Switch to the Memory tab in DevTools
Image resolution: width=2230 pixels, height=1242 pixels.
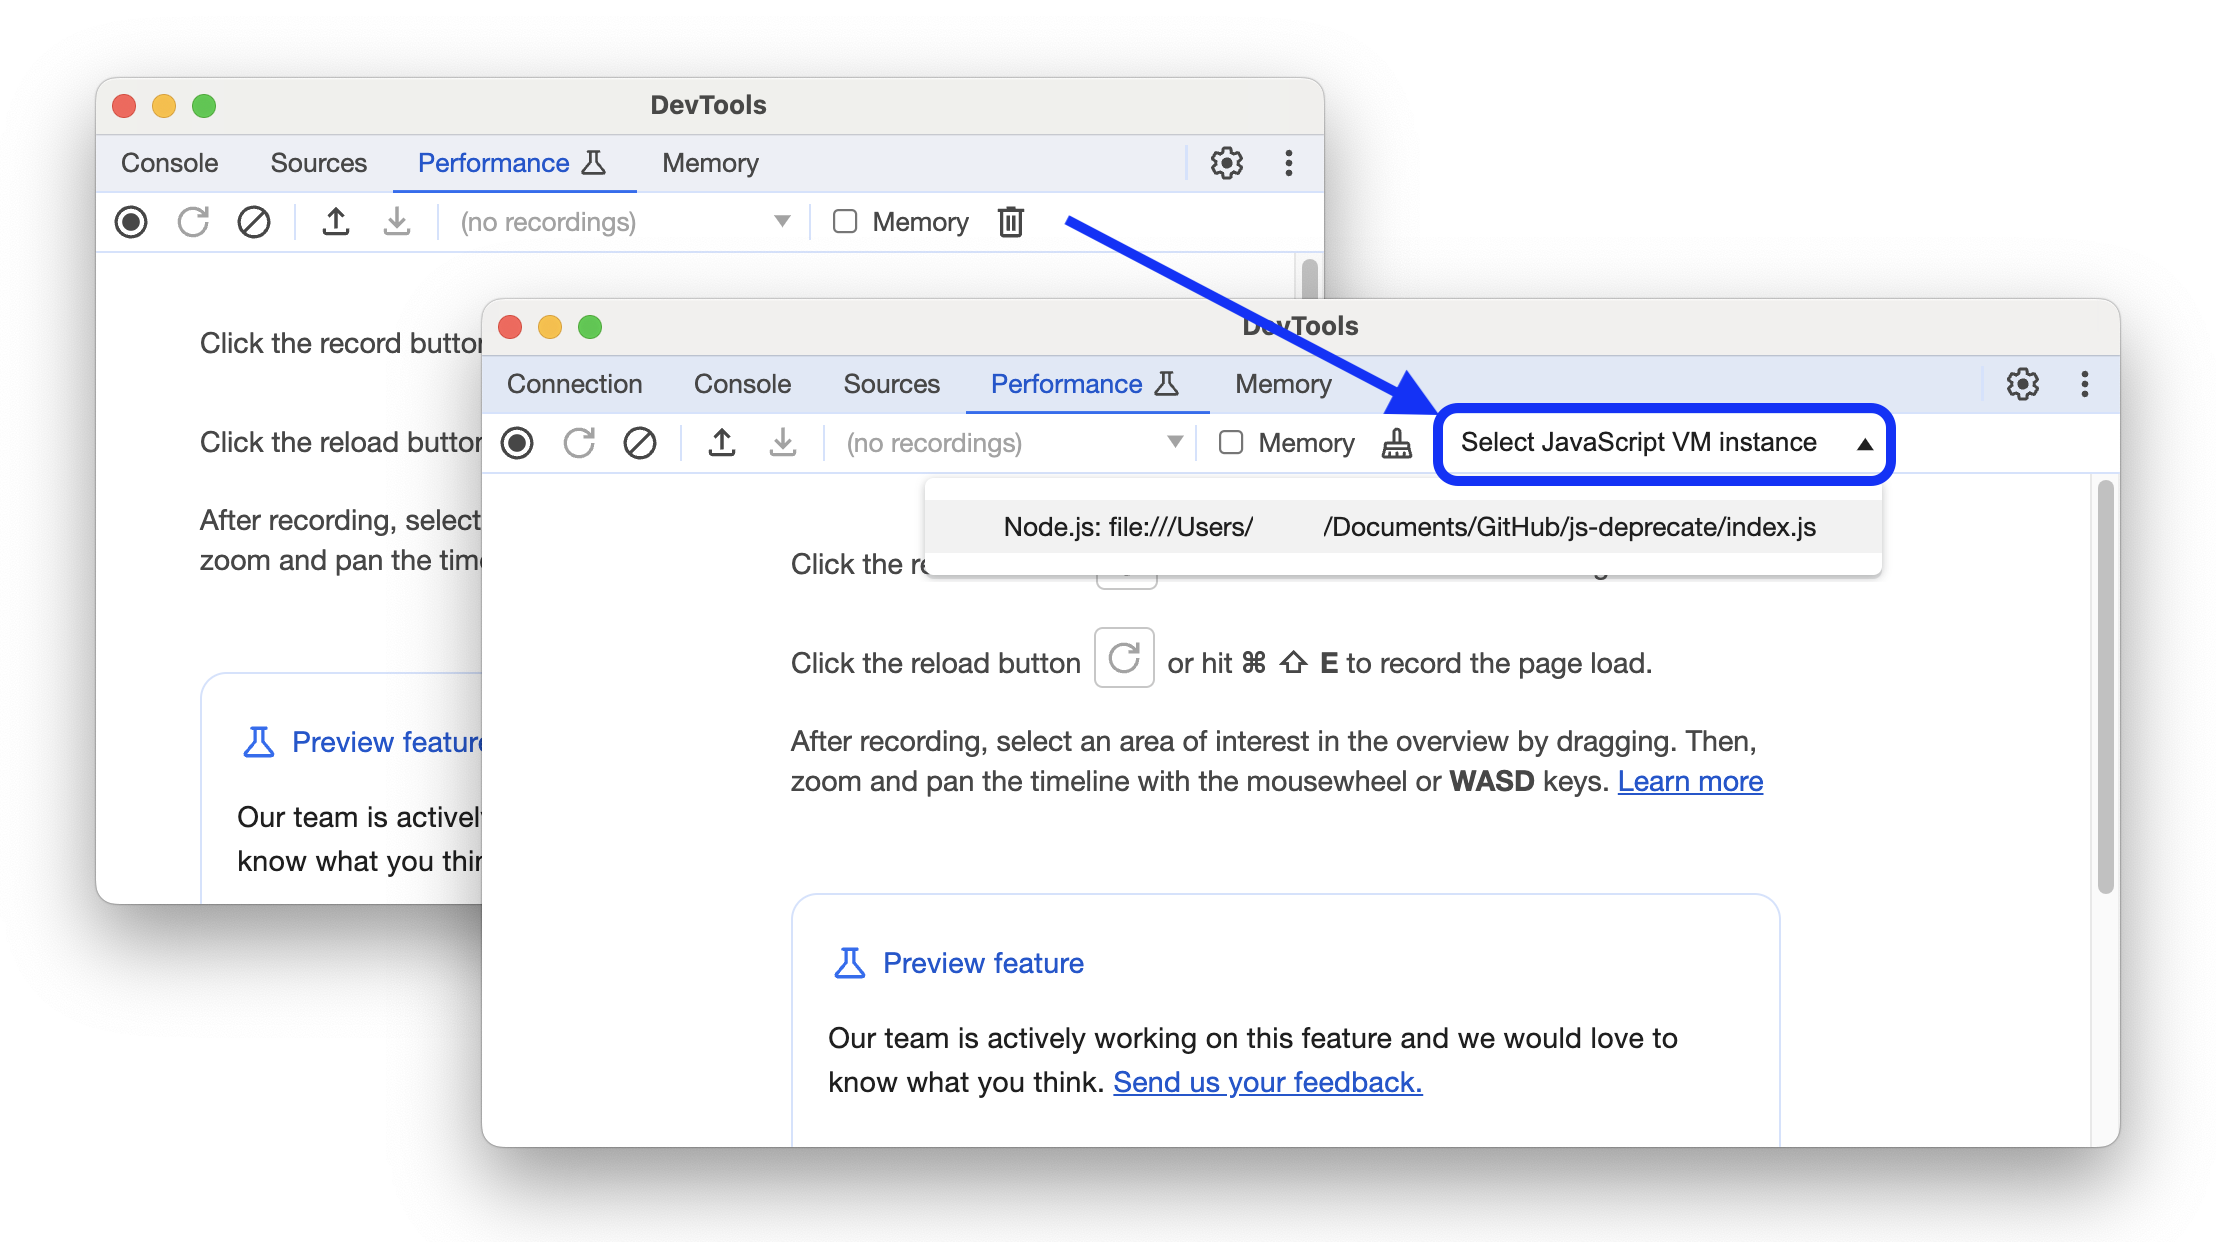click(x=1282, y=384)
